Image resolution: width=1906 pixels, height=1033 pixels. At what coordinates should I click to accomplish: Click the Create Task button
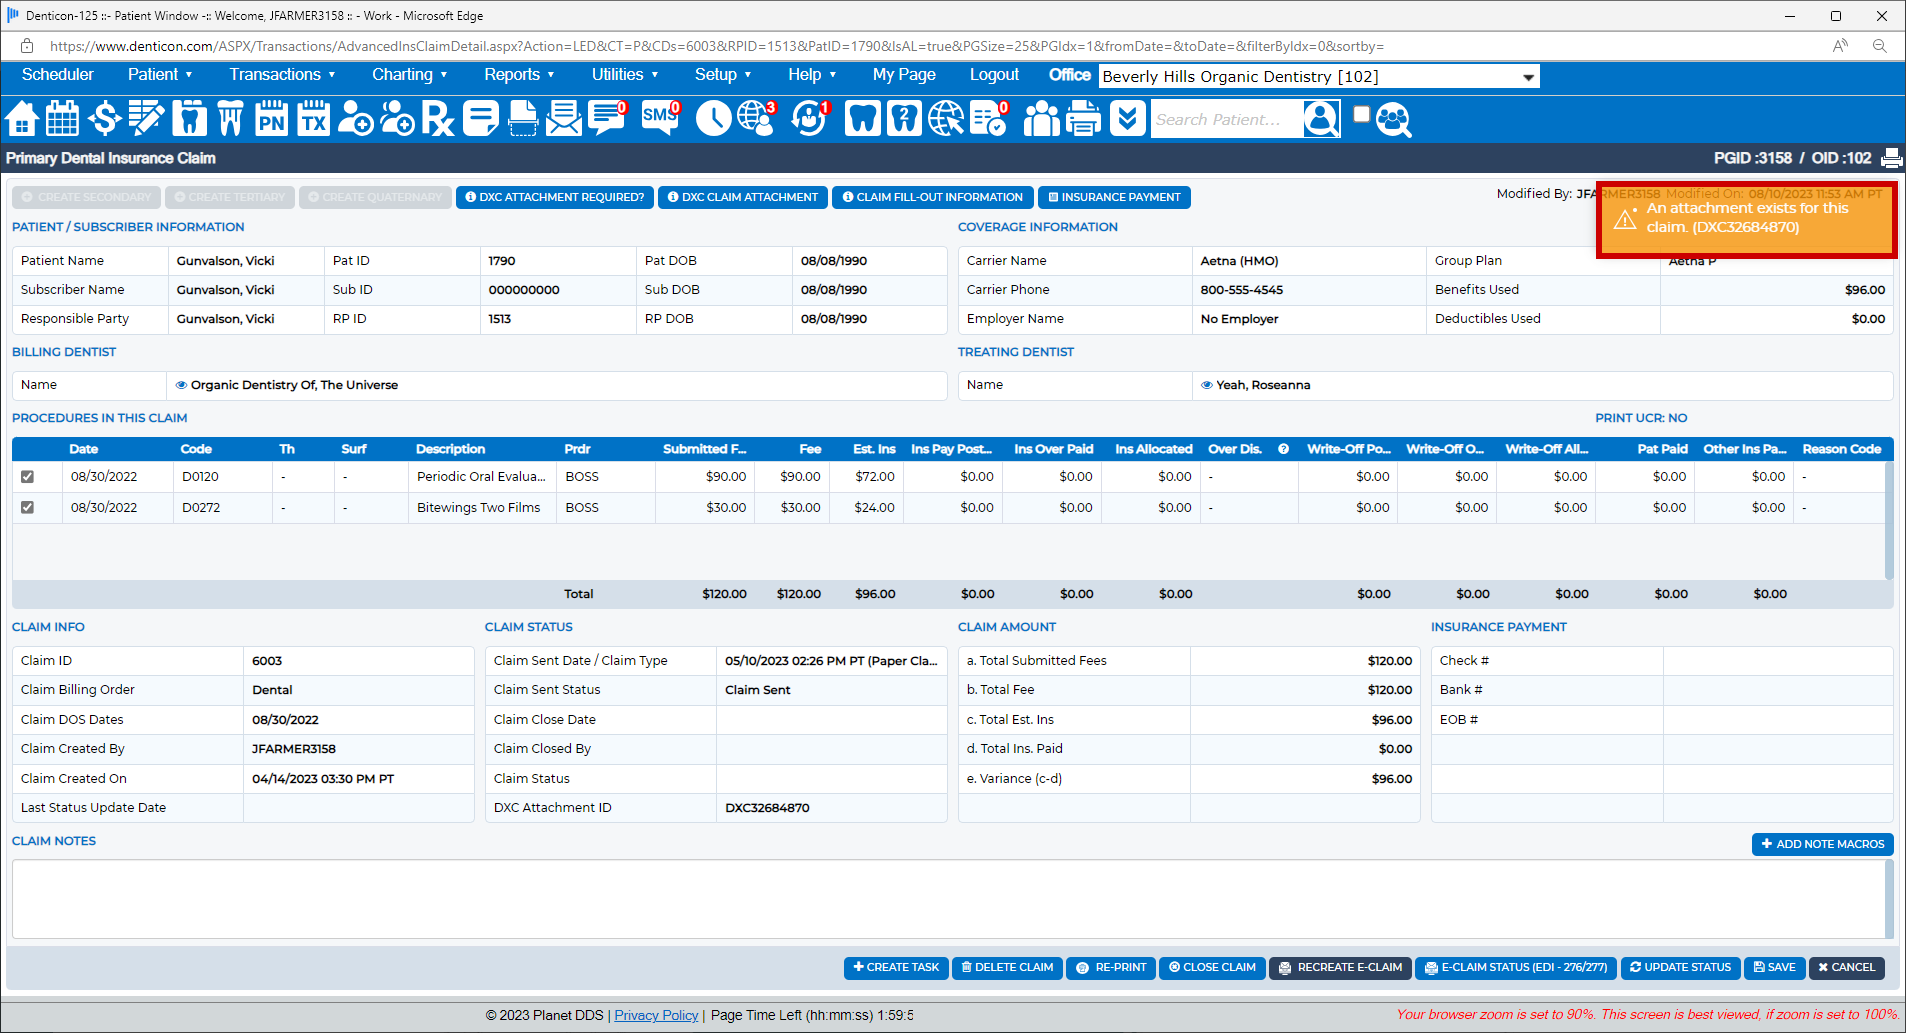[896, 968]
